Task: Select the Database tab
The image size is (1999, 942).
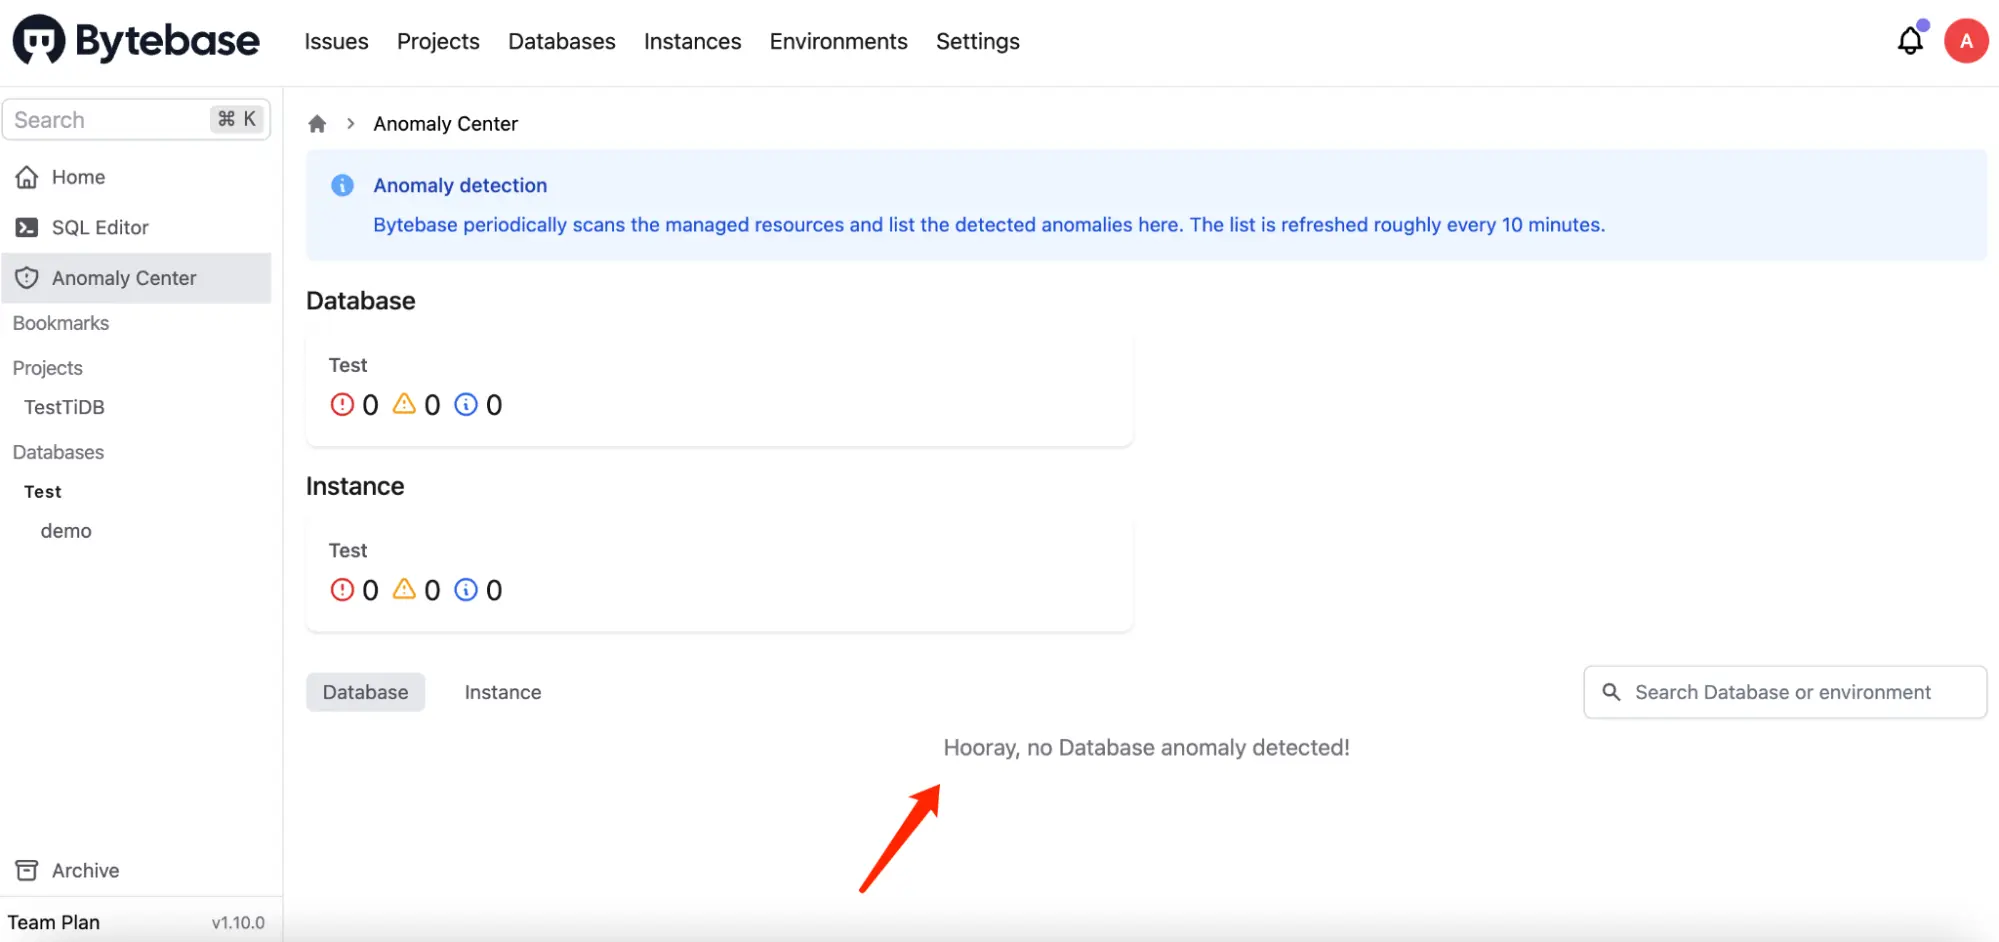Action: tap(365, 692)
